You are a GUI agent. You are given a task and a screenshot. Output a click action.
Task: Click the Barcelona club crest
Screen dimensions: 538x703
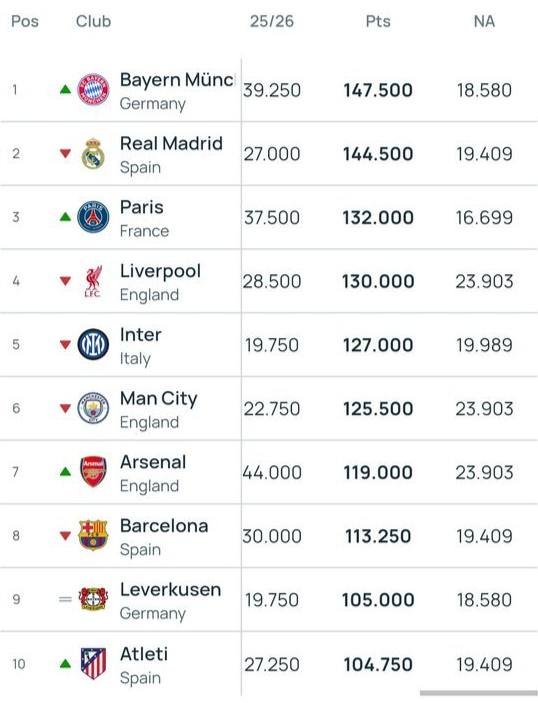coord(93,535)
